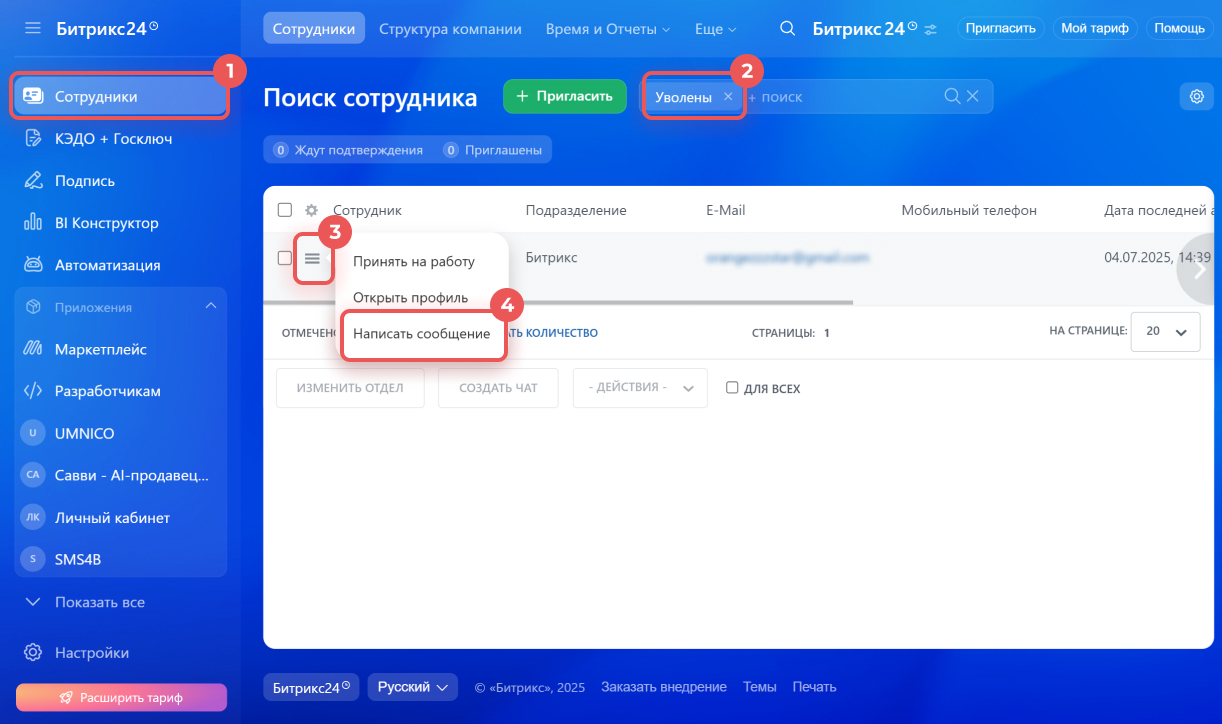Sort by the Подразделение column header

point(576,210)
